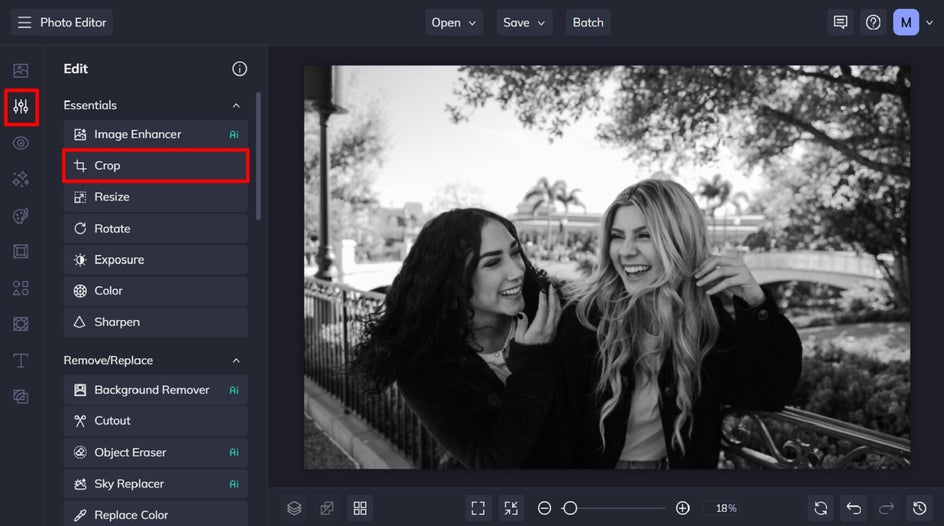Select the Edit sliders sidebar icon
Image resolution: width=944 pixels, height=526 pixels.
coord(21,107)
